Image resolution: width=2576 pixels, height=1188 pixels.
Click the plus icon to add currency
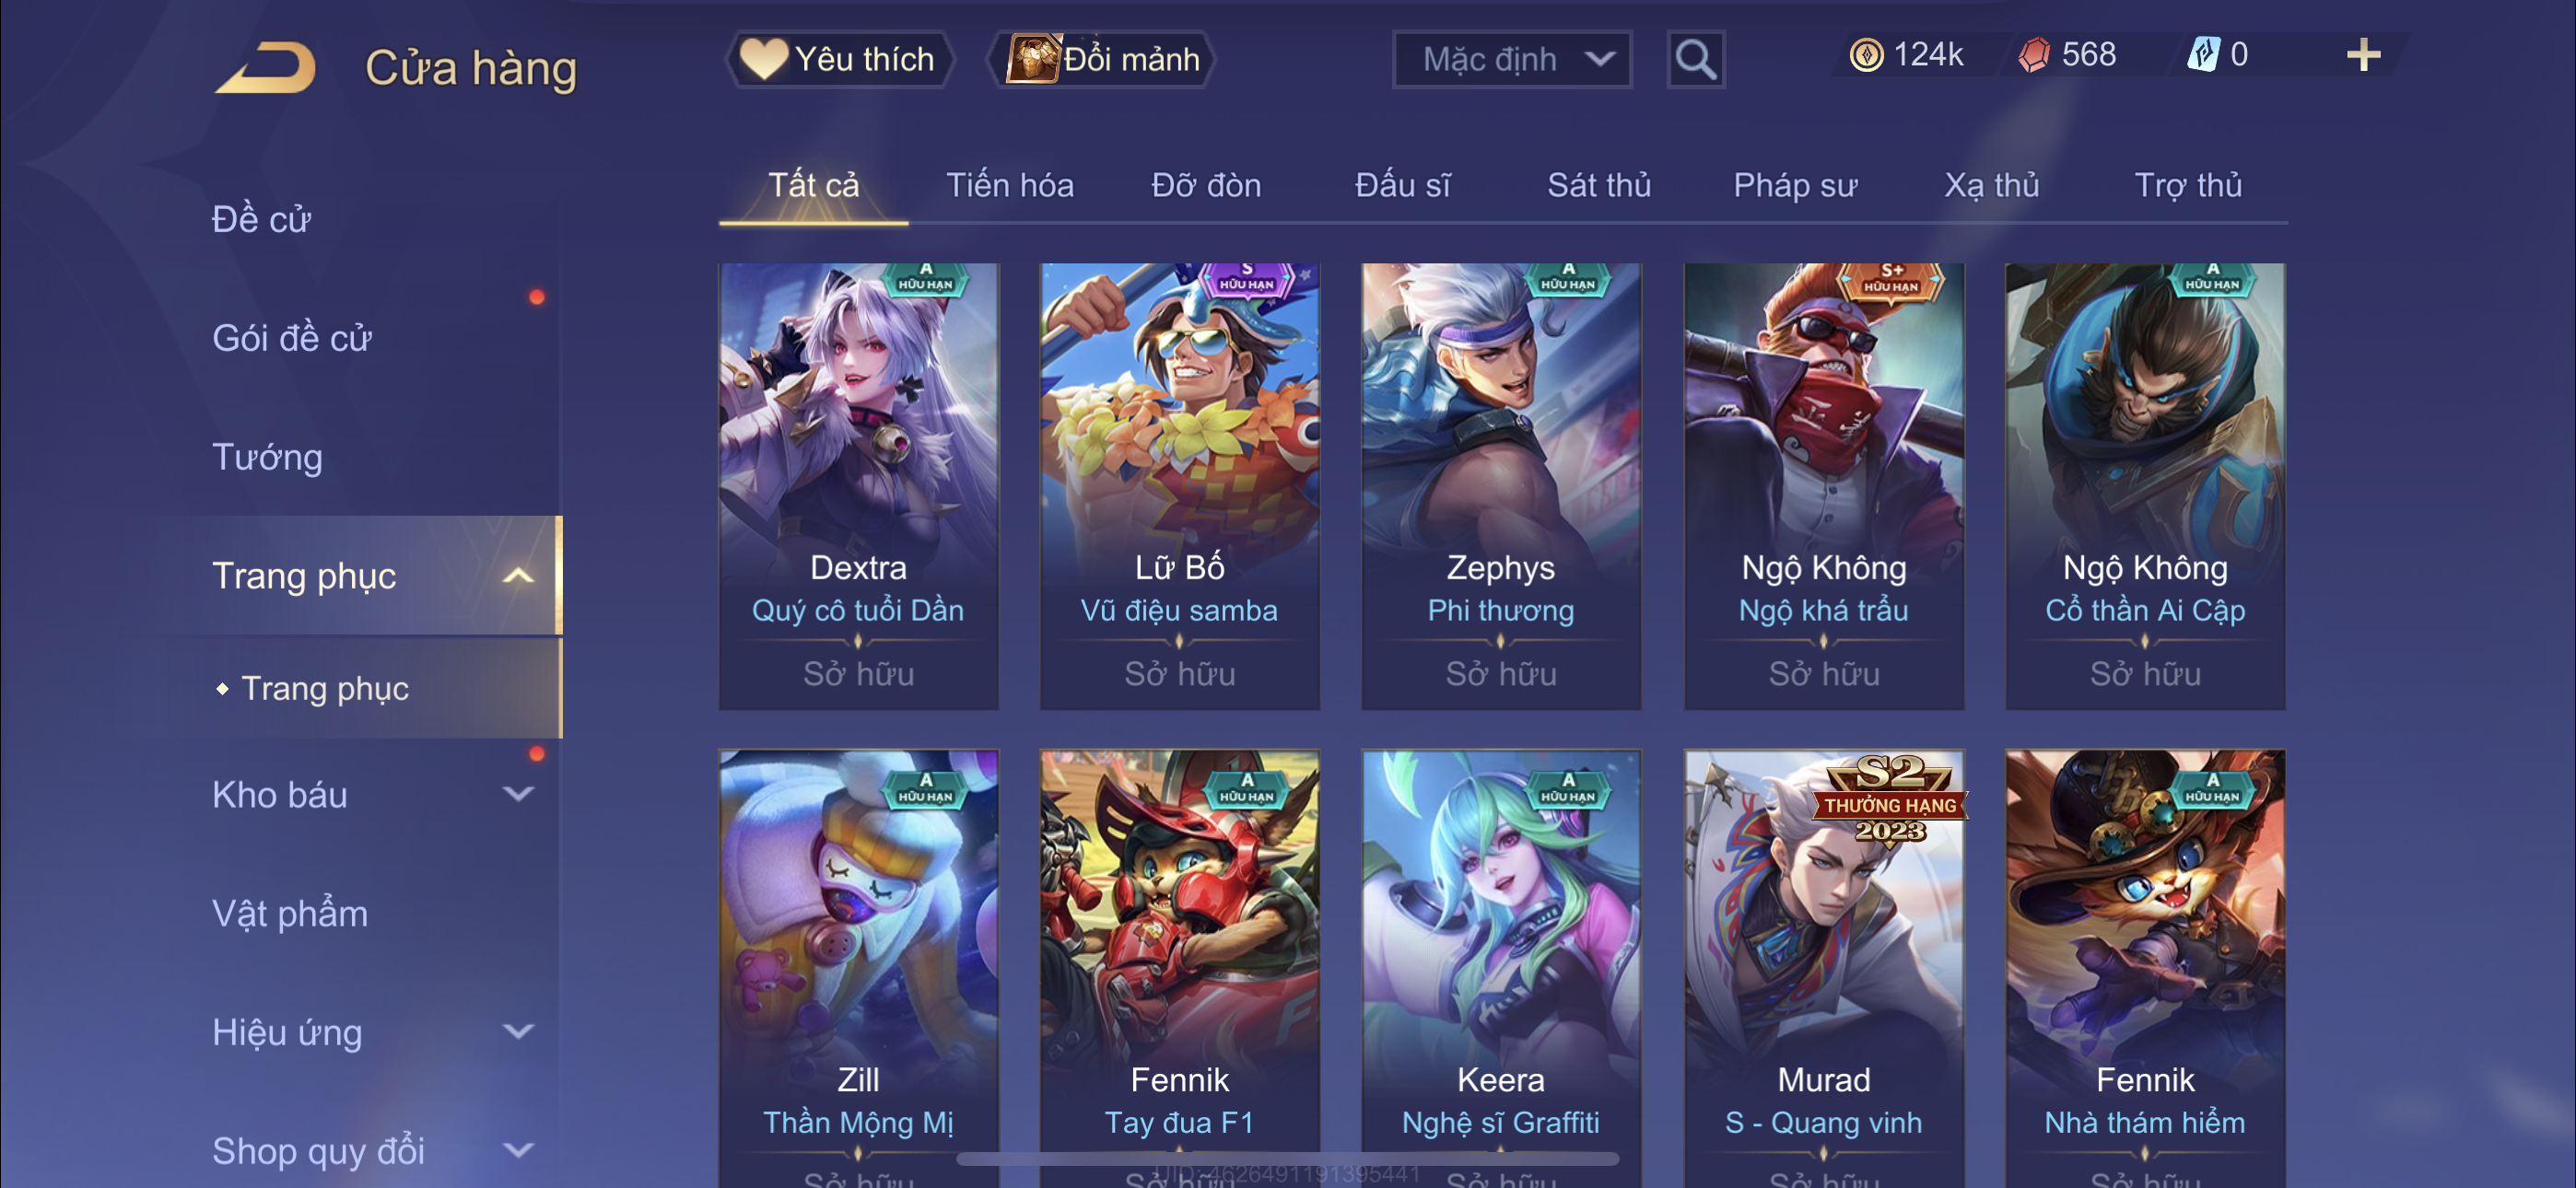click(2363, 55)
